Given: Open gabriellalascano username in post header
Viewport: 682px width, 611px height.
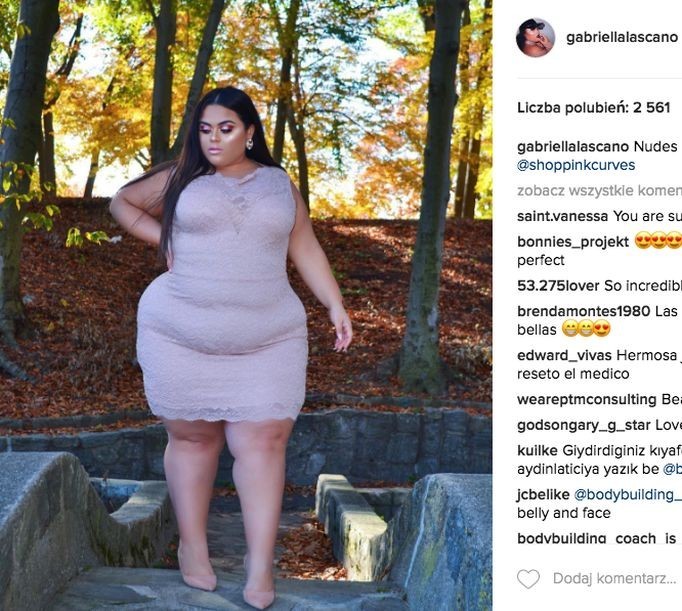Looking at the screenshot, I should click(622, 38).
